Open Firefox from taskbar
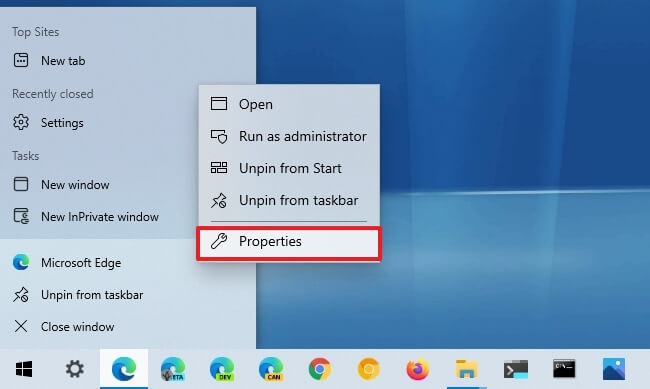The height and width of the screenshot is (389, 650). coord(417,369)
